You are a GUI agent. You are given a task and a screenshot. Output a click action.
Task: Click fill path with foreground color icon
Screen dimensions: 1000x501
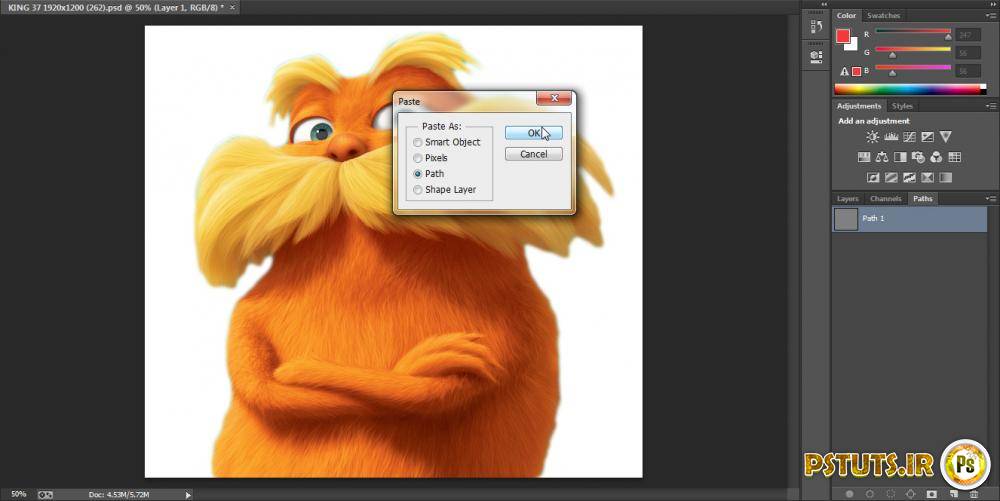849,494
